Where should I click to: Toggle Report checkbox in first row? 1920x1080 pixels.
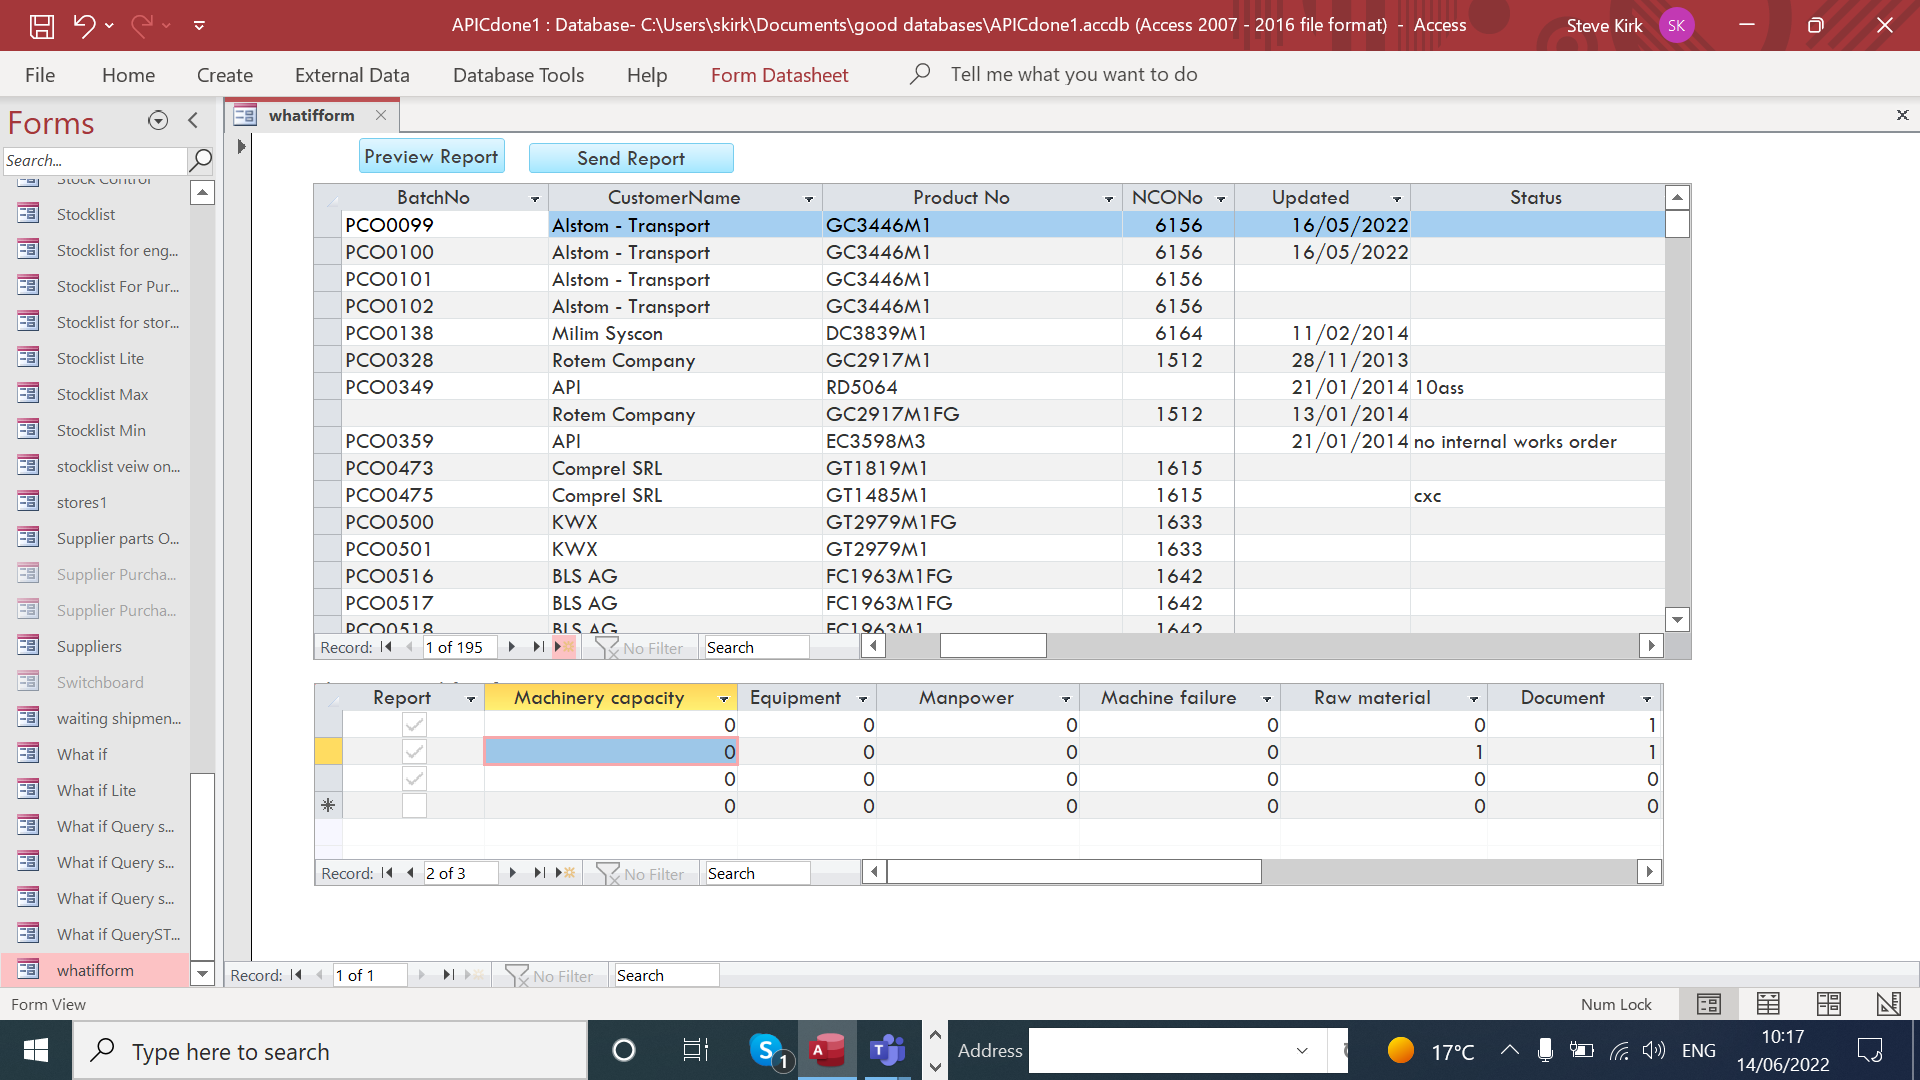(x=414, y=725)
